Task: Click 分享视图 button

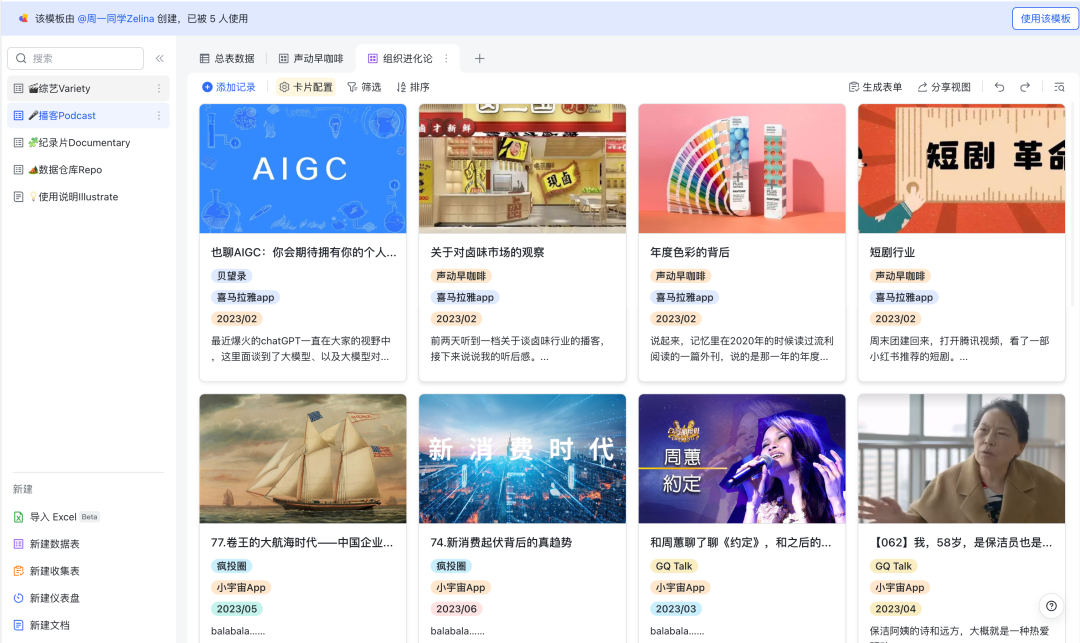Action: [944, 87]
